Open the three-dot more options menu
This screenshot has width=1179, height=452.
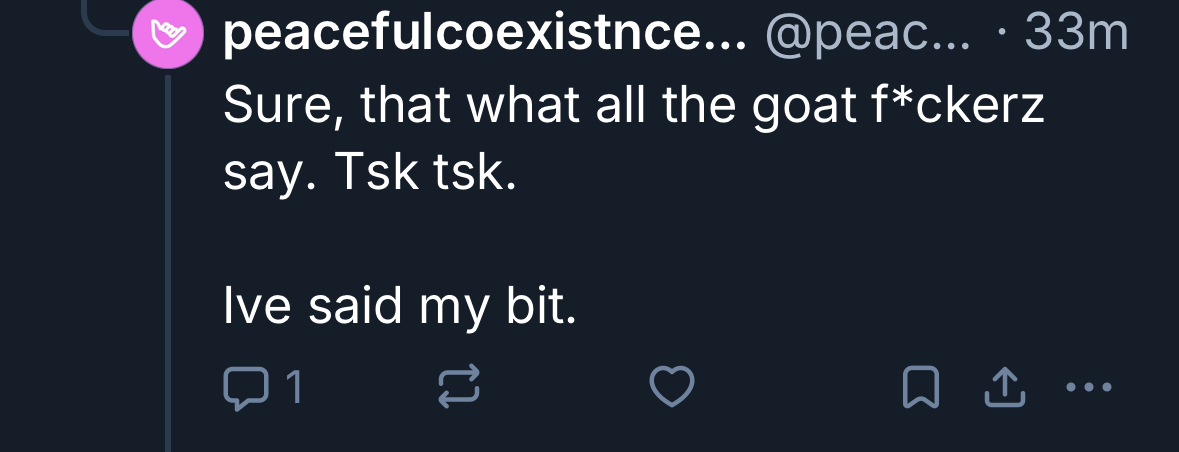(1089, 387)
